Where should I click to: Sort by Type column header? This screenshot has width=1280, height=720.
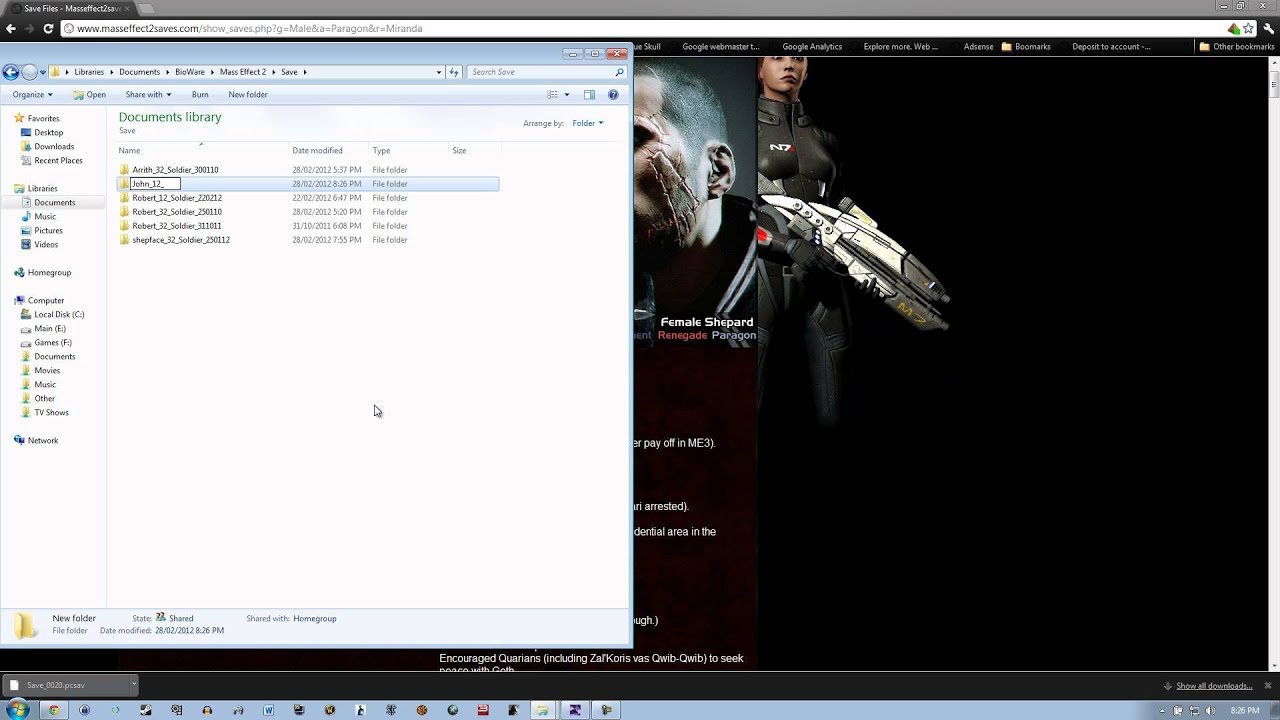(x=408, y=150)
